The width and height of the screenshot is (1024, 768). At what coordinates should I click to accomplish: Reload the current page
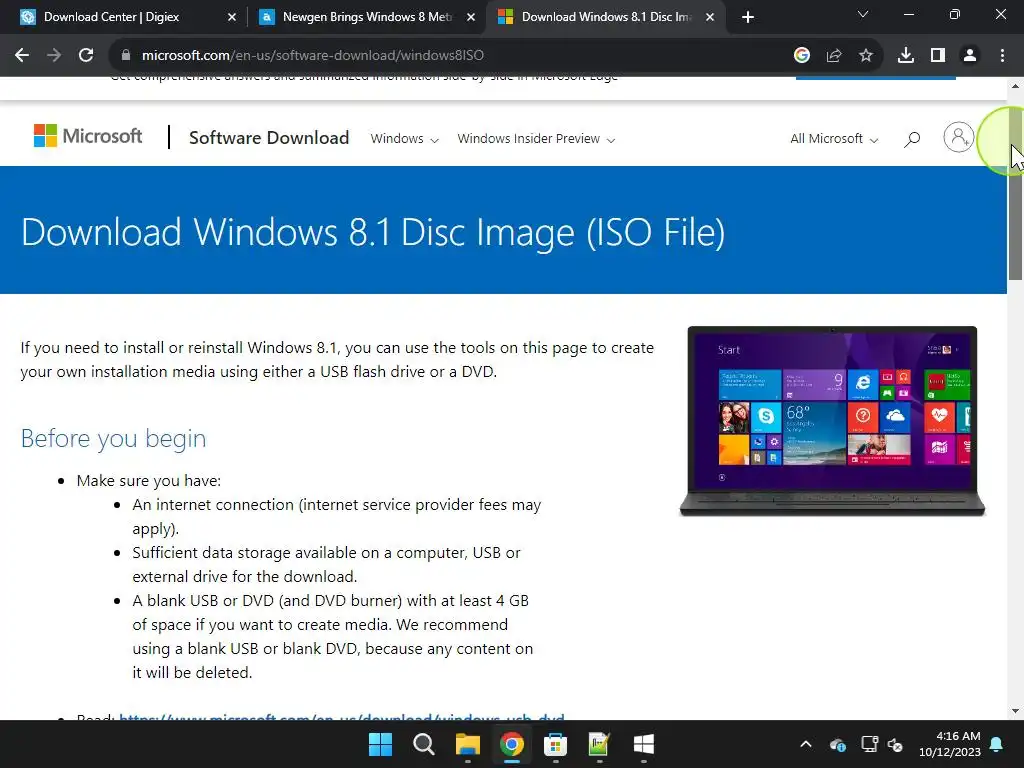point(86,56)
